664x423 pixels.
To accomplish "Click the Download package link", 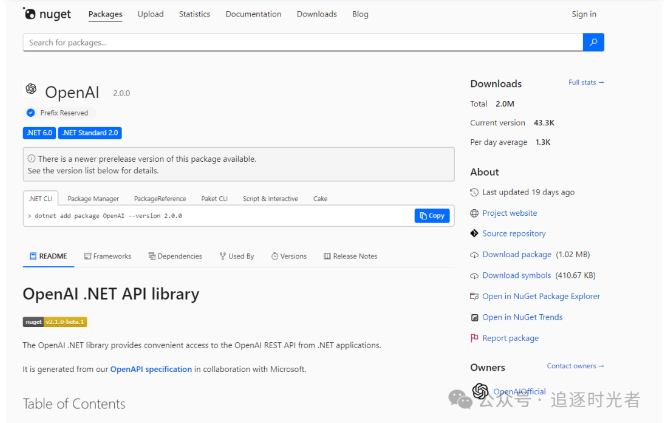I will (517, 254).
